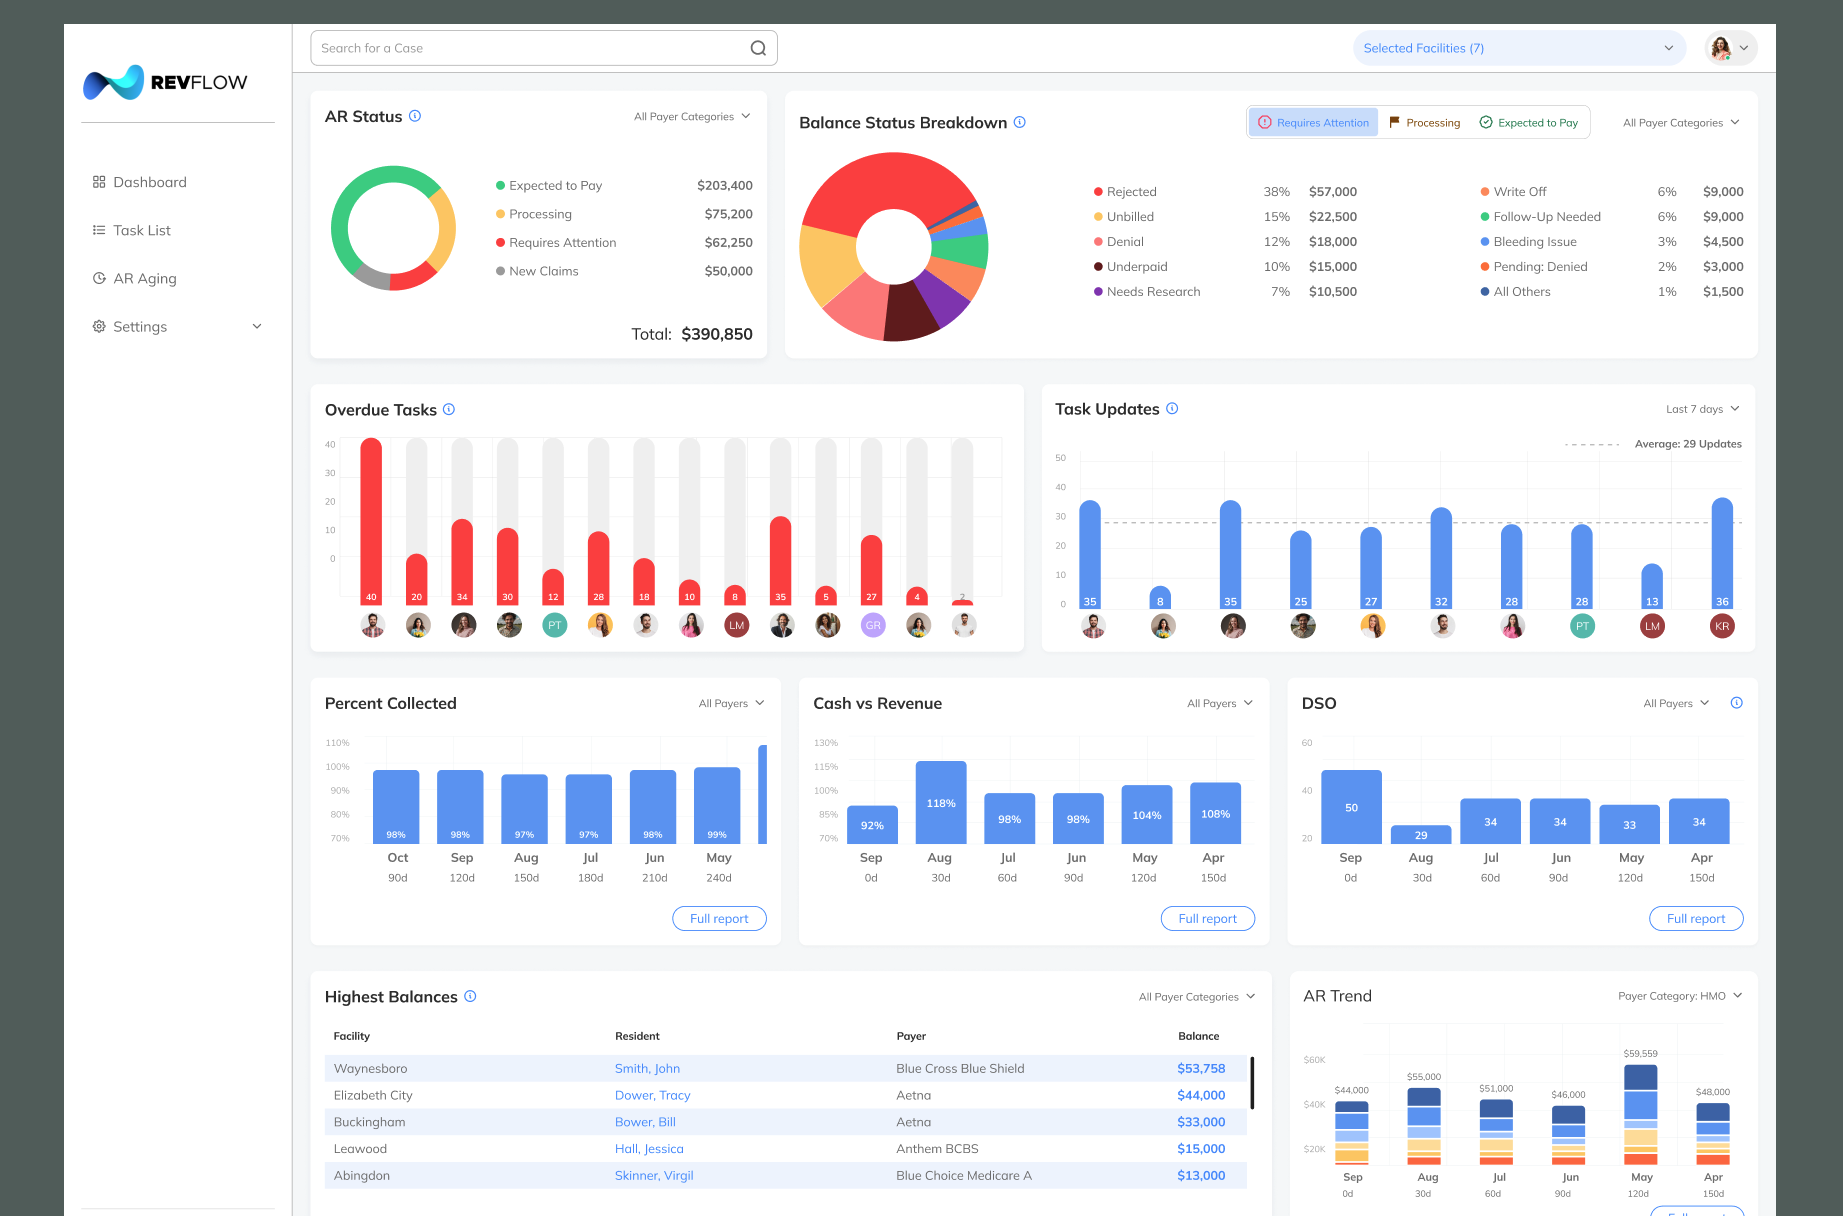
Task: Click the search magnifier icon
Action: coord(758,48)
